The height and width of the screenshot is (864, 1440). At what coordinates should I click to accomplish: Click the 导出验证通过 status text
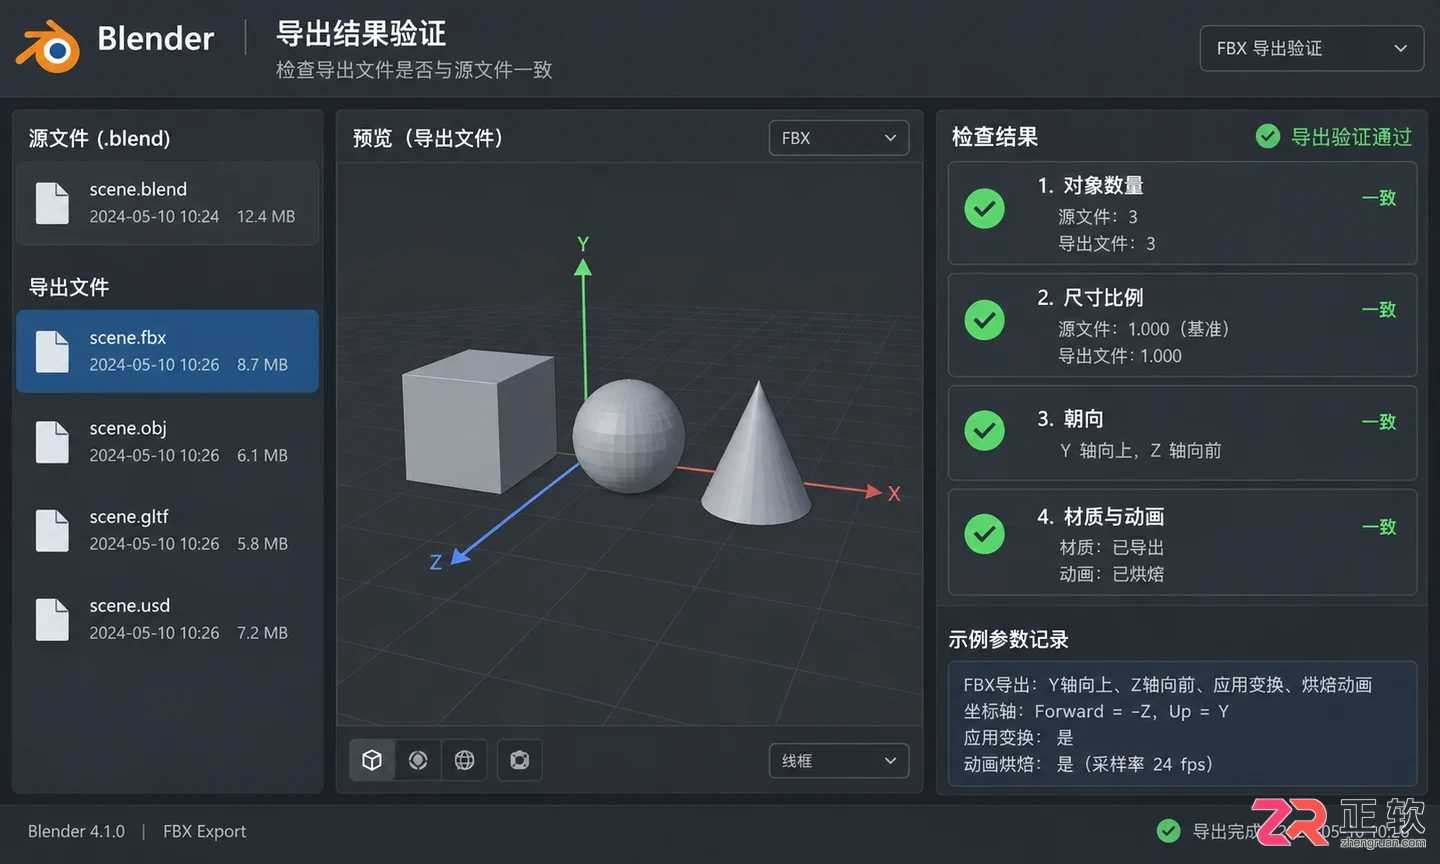pos(1351,137)
